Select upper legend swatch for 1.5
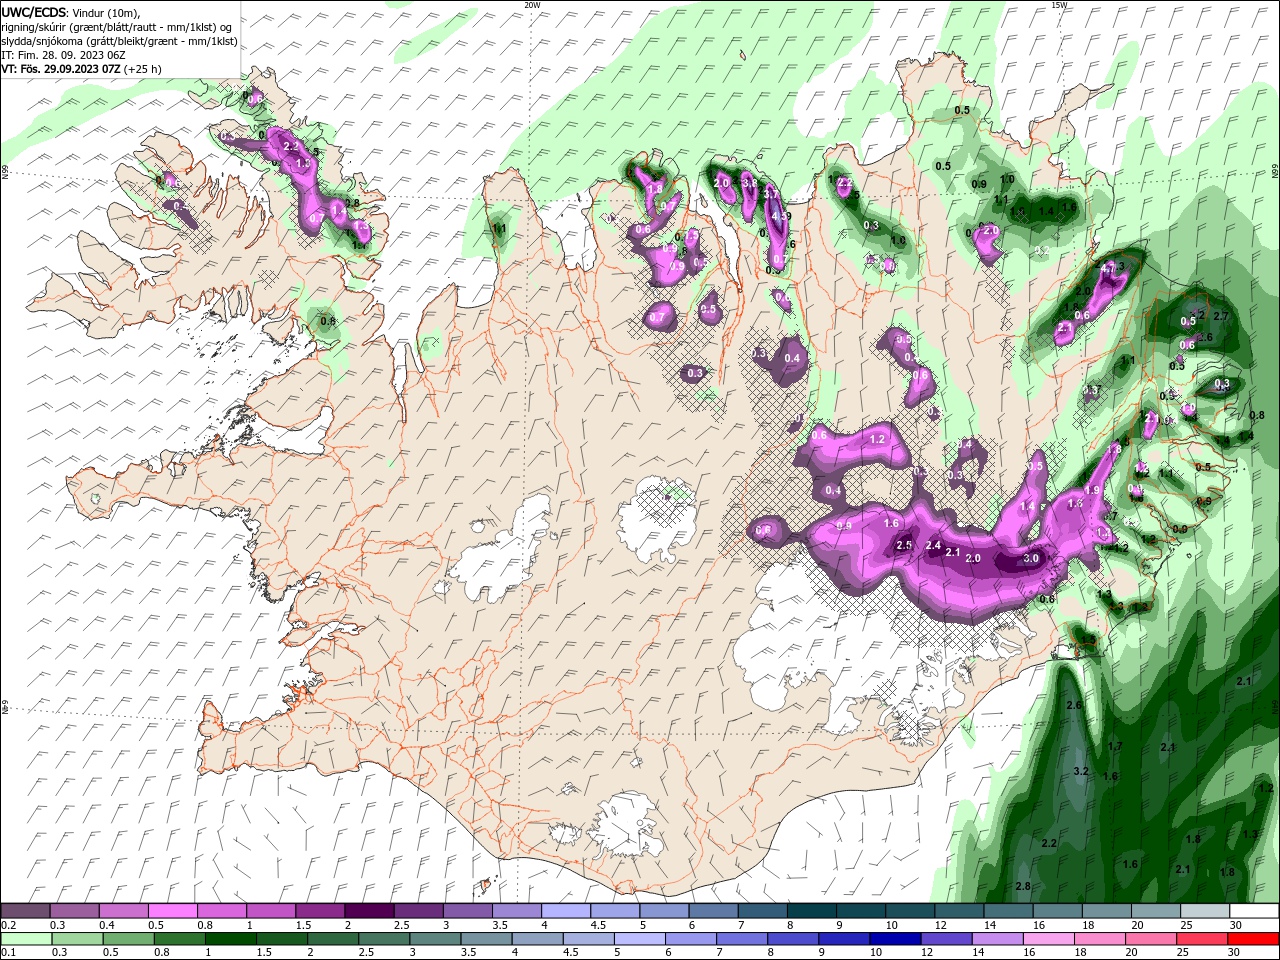The width and height of the screenshot is (1280, 960). 320,911
